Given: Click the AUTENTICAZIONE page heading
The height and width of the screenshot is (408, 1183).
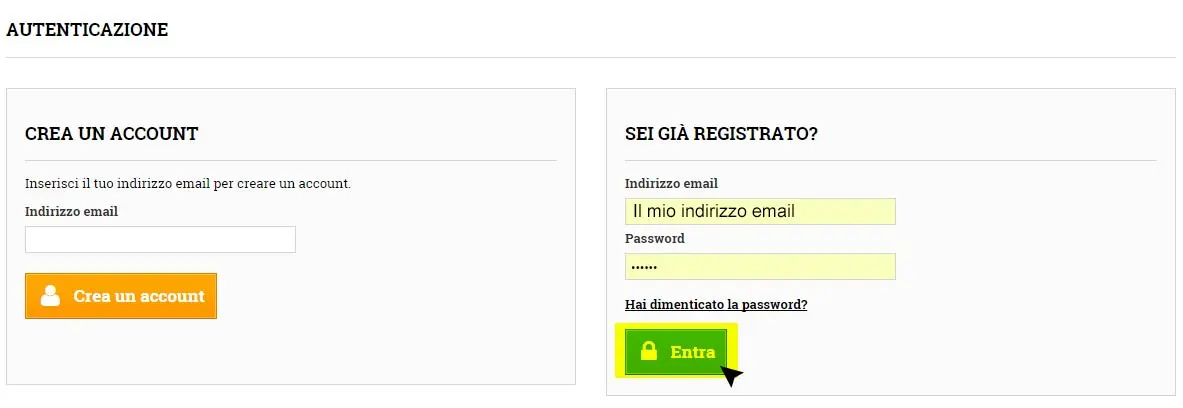Looking at the screenshot, I should point(87,30).
